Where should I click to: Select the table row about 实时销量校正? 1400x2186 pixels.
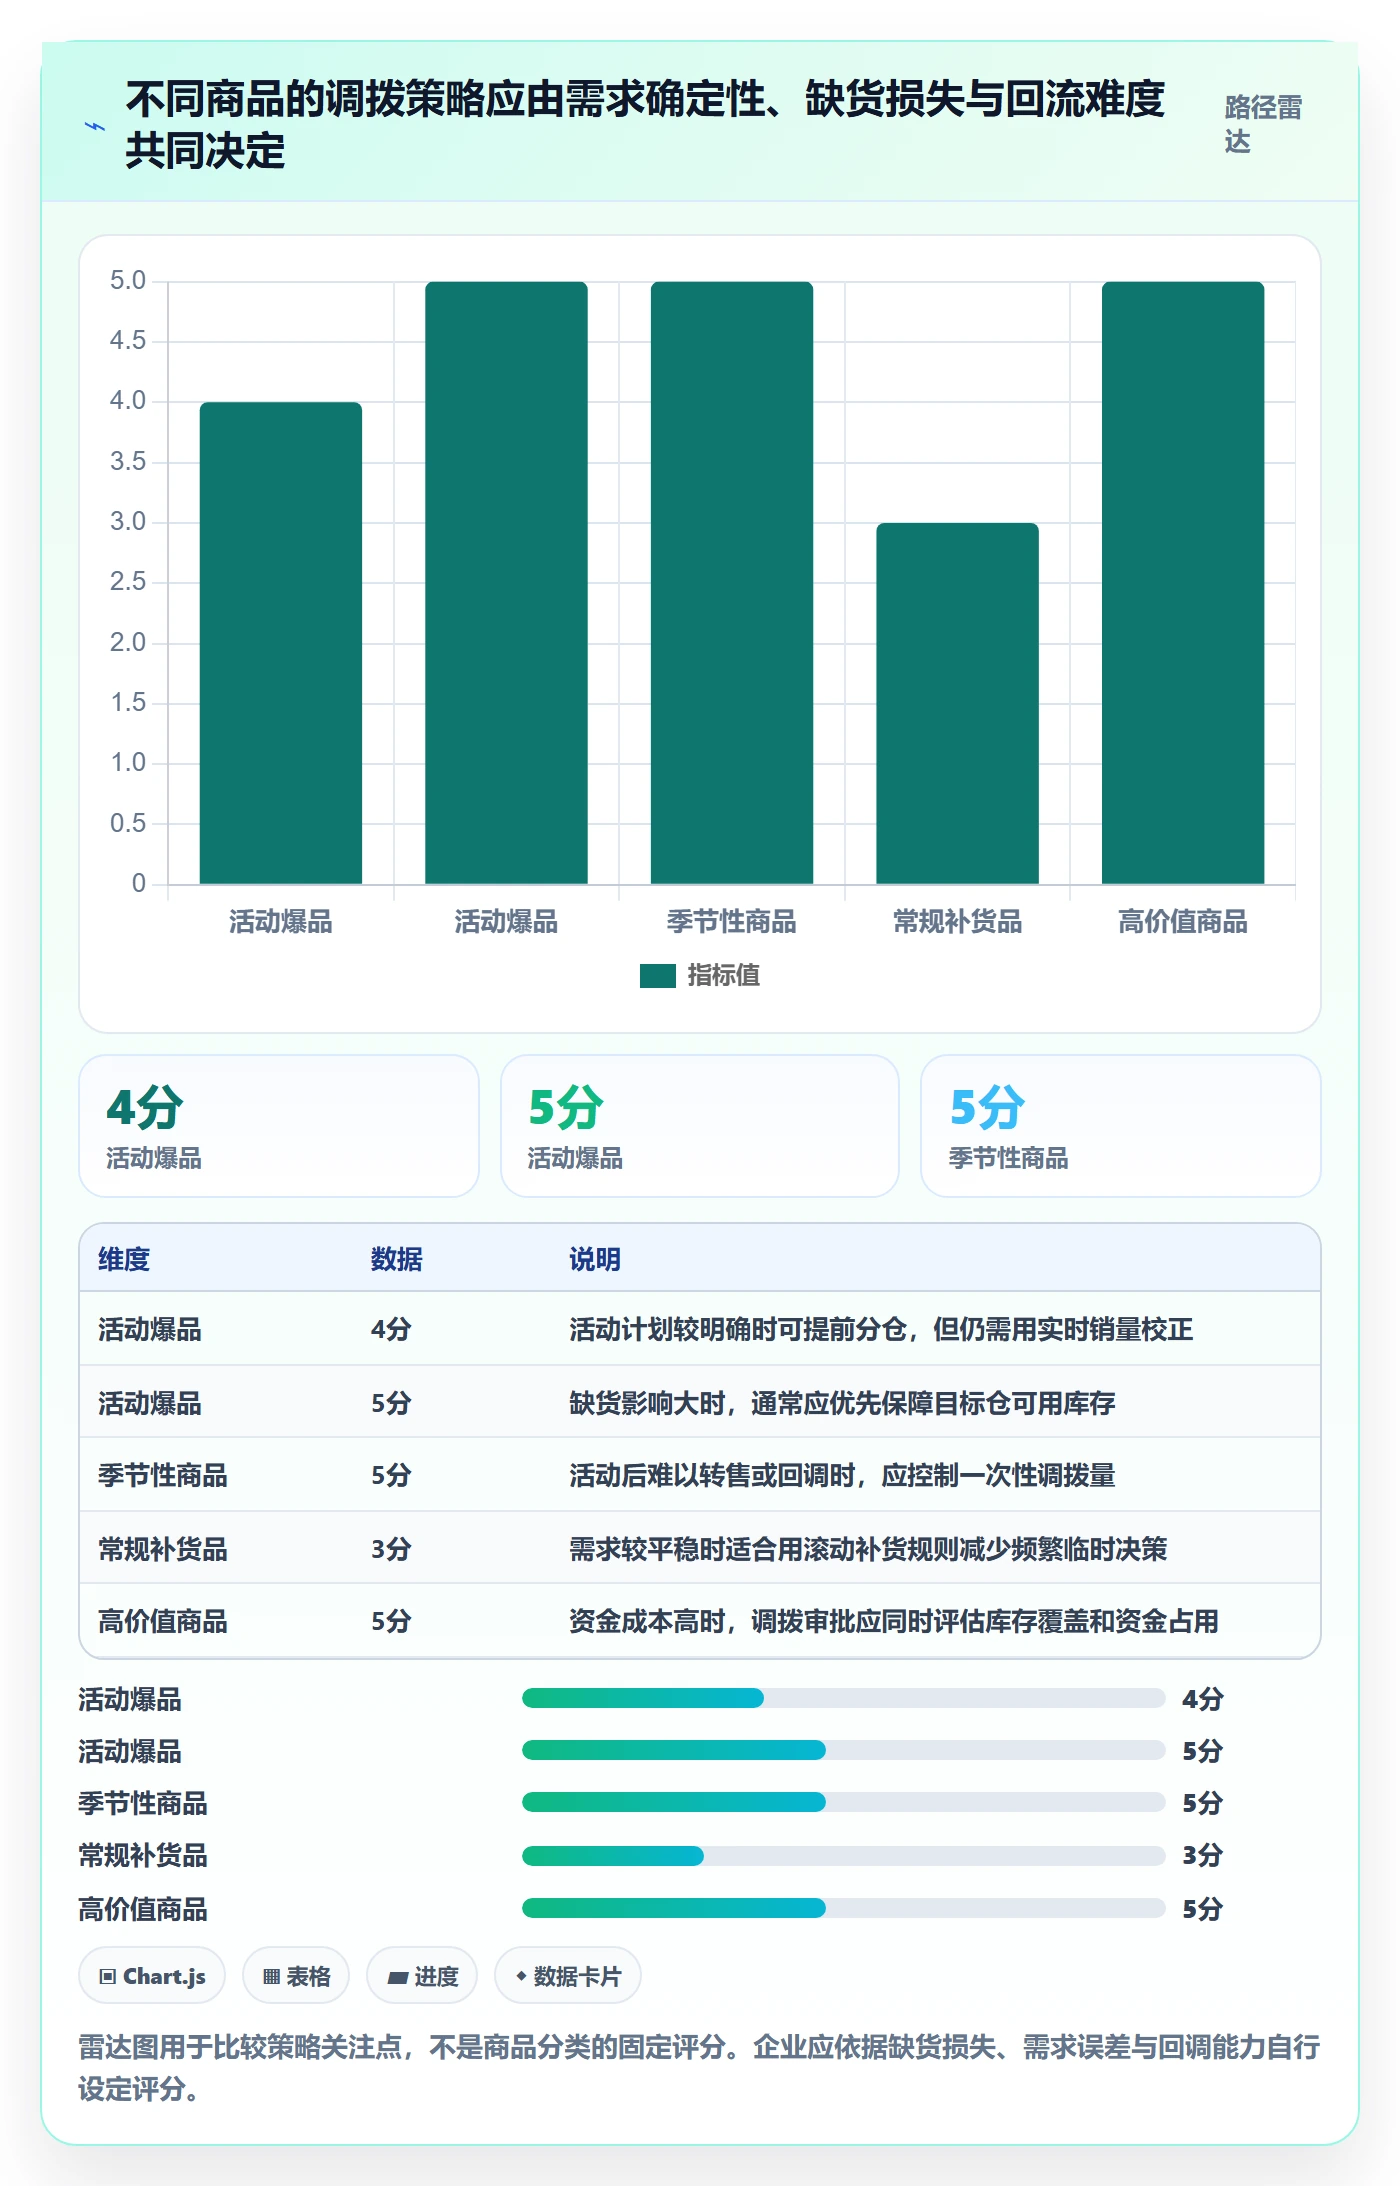700,1329
